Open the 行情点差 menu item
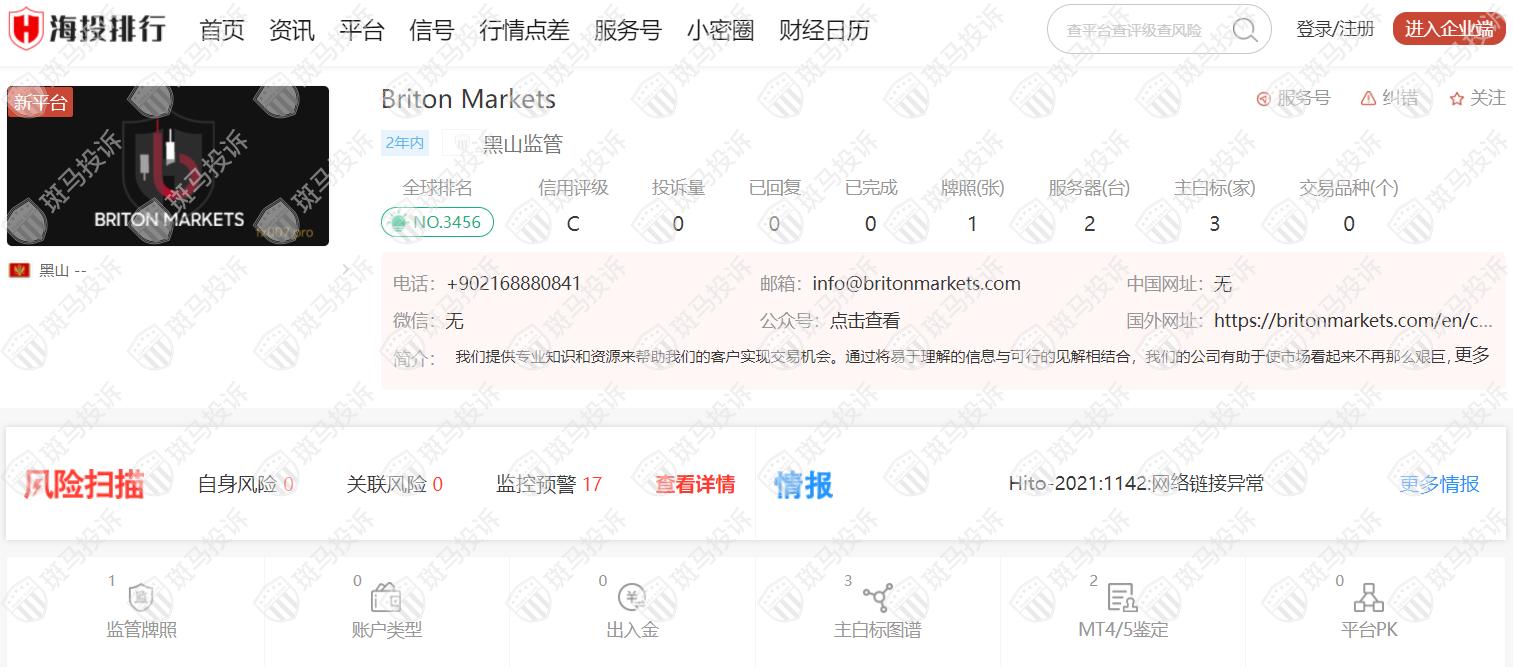1513x667 pixels. [524, 30]
